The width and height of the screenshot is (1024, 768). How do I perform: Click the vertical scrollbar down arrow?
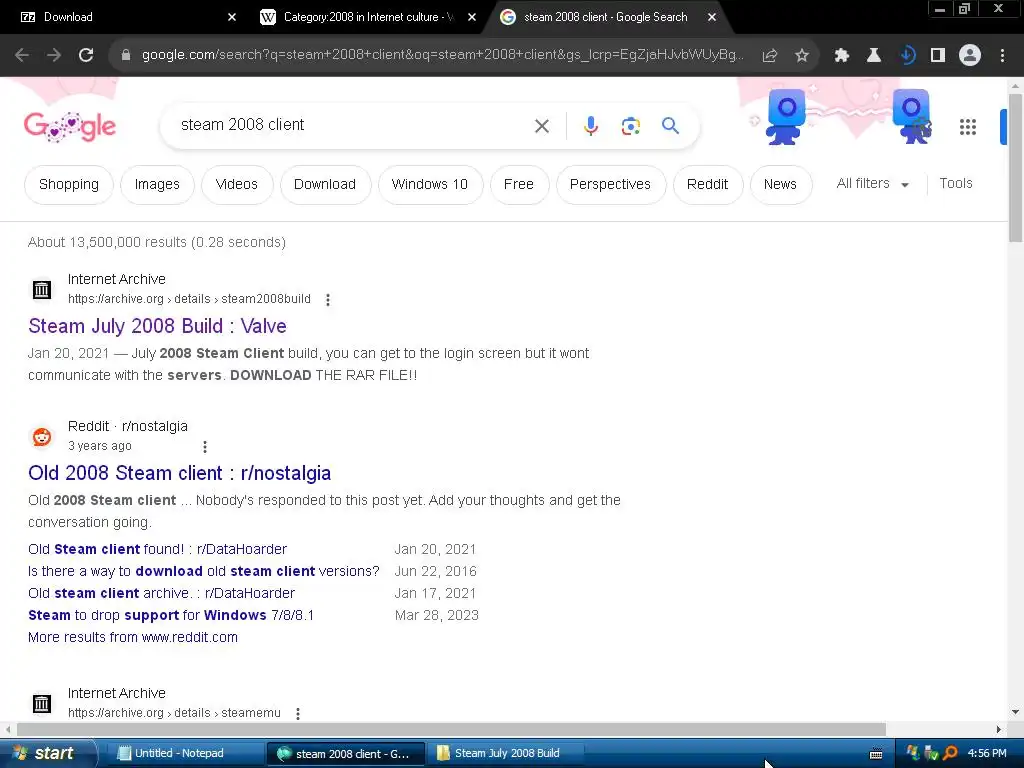[1015, 712]
